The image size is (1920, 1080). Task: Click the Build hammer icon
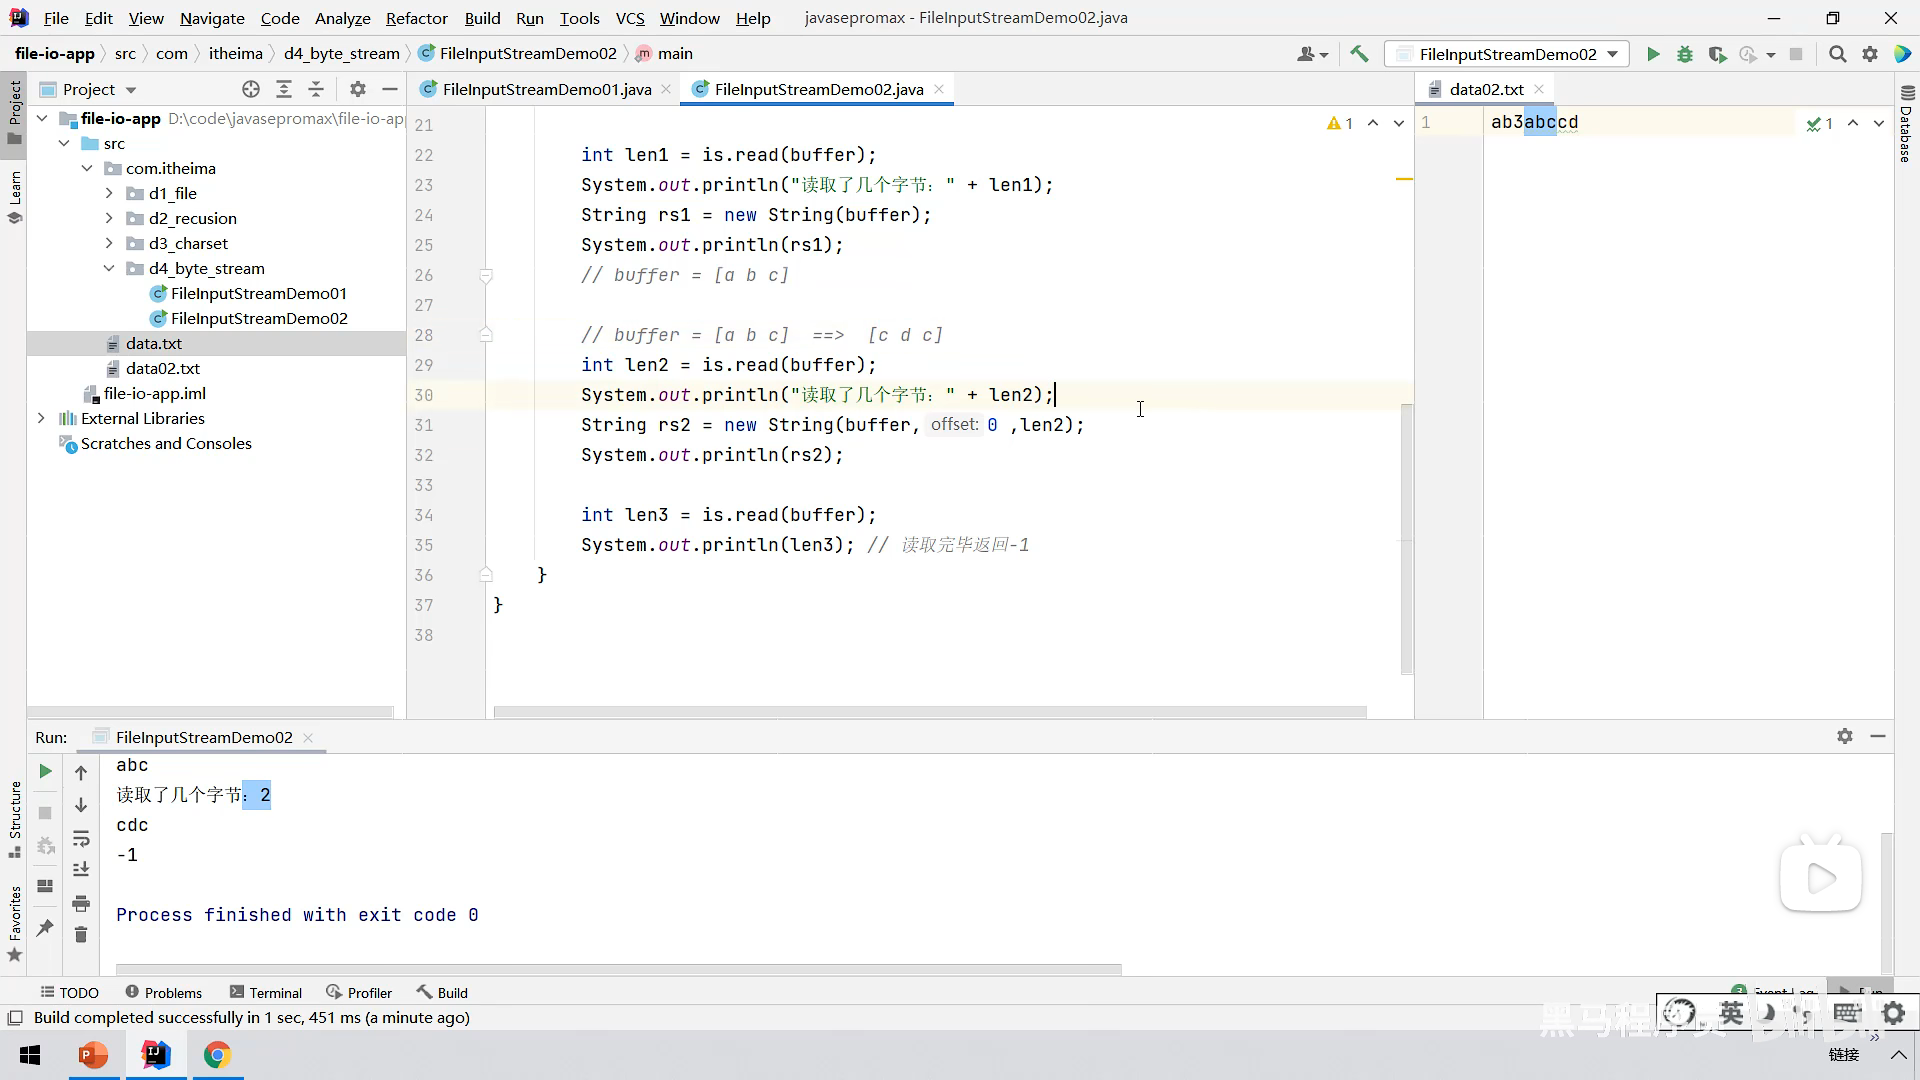(1359, 54)
